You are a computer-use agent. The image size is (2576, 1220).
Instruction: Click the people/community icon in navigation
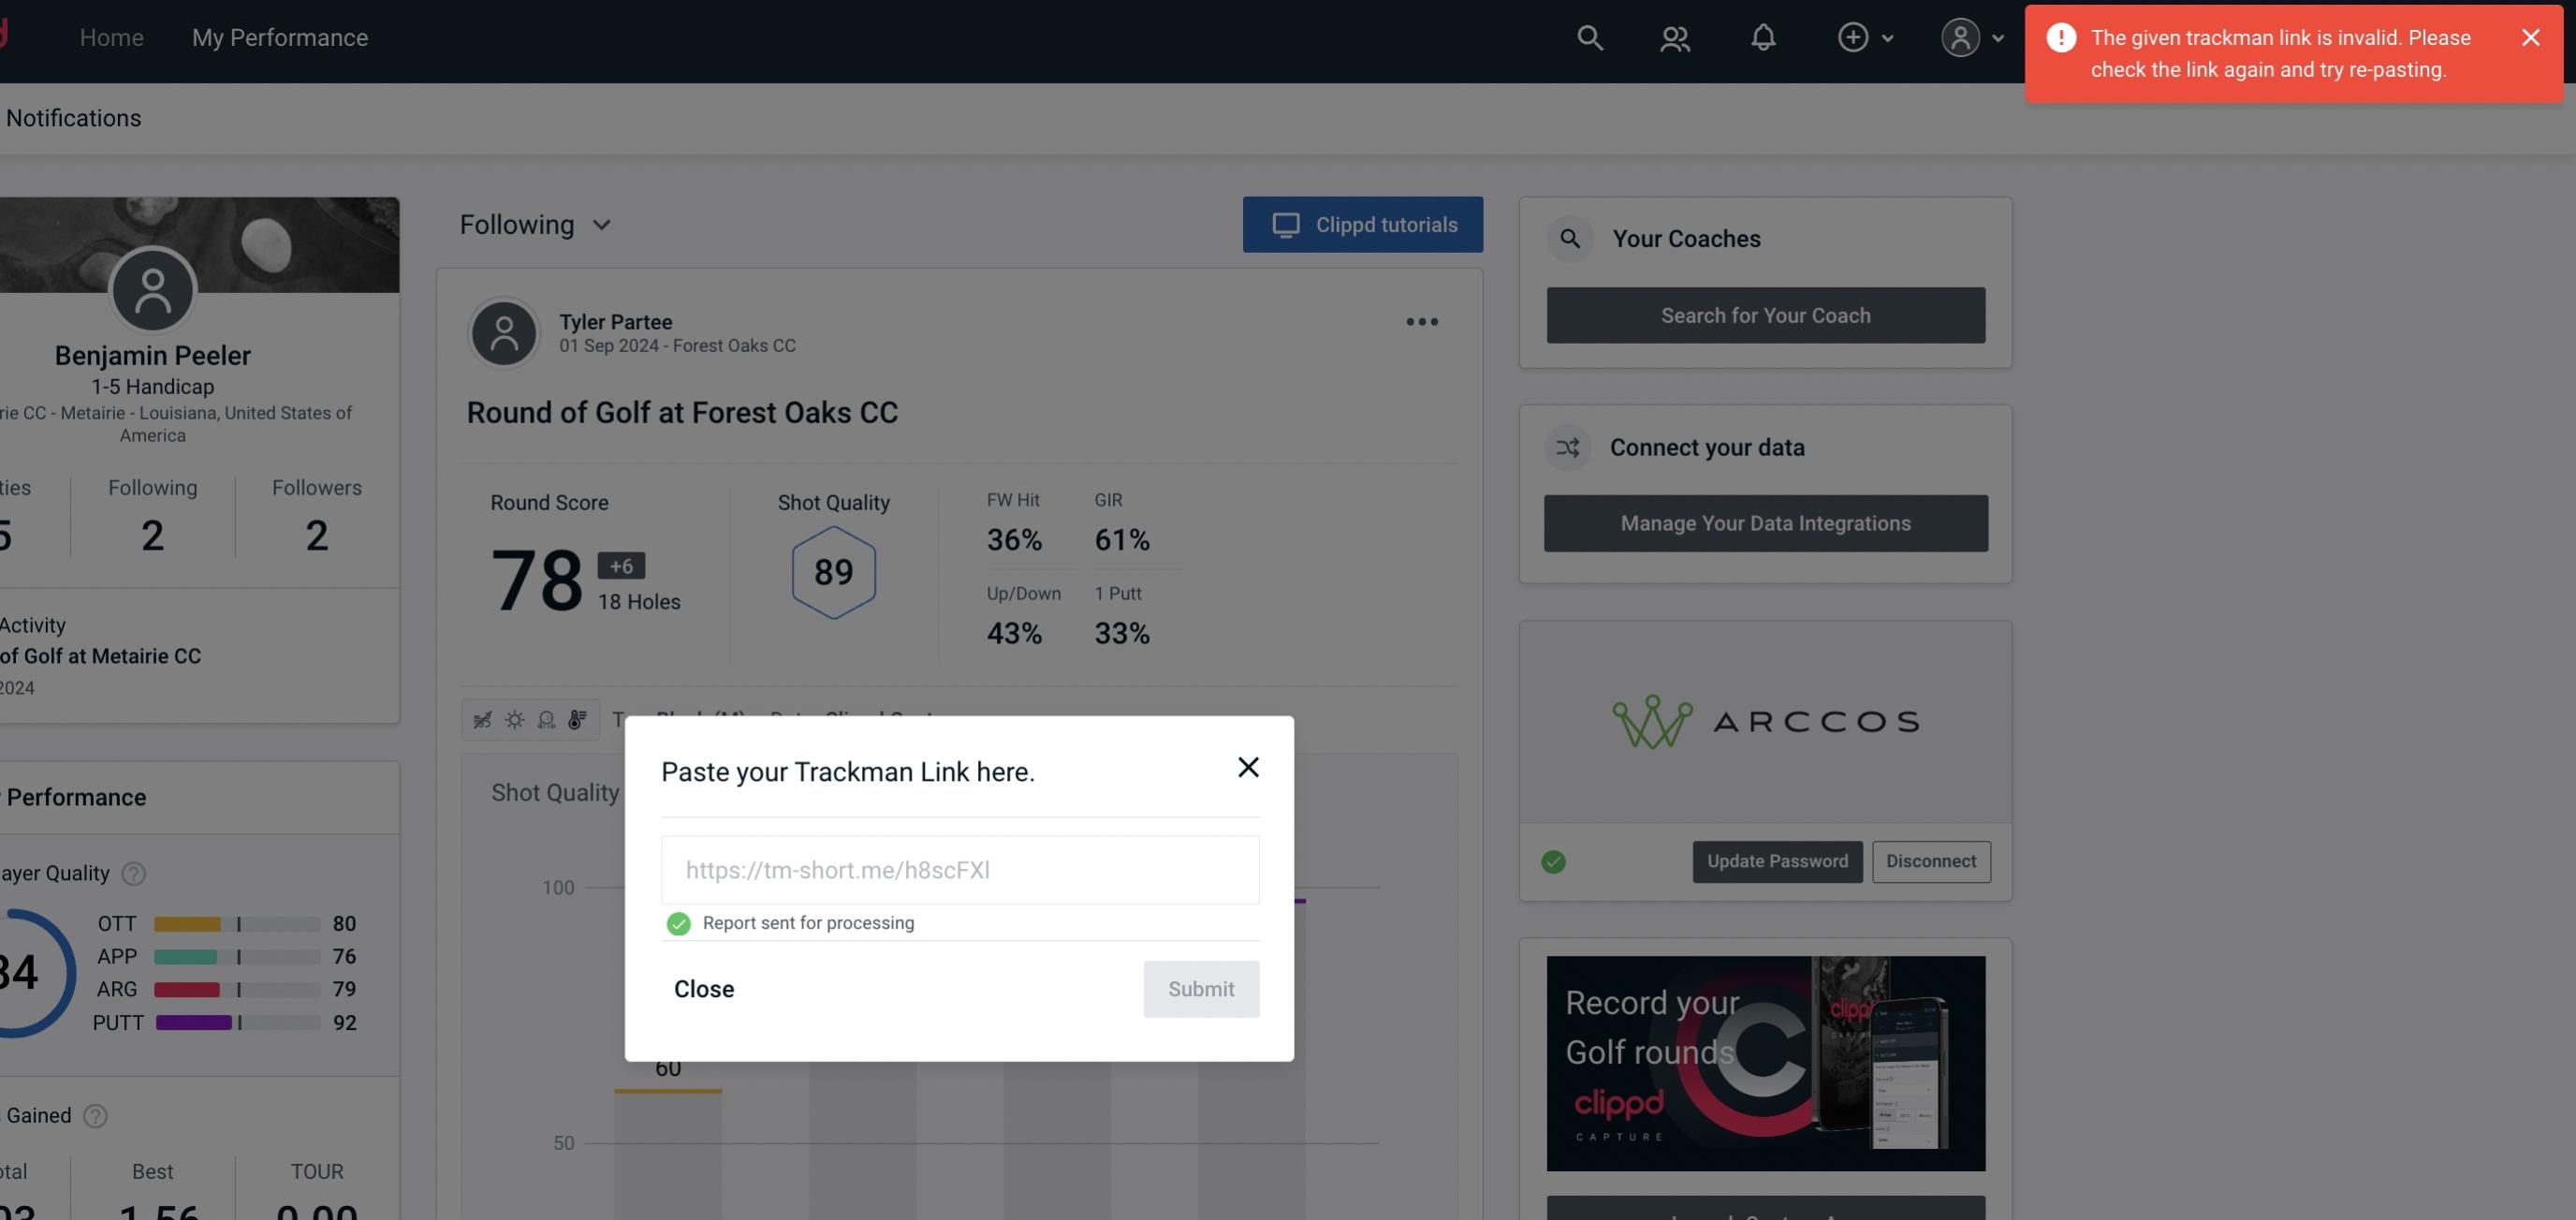pos(1673,35)
